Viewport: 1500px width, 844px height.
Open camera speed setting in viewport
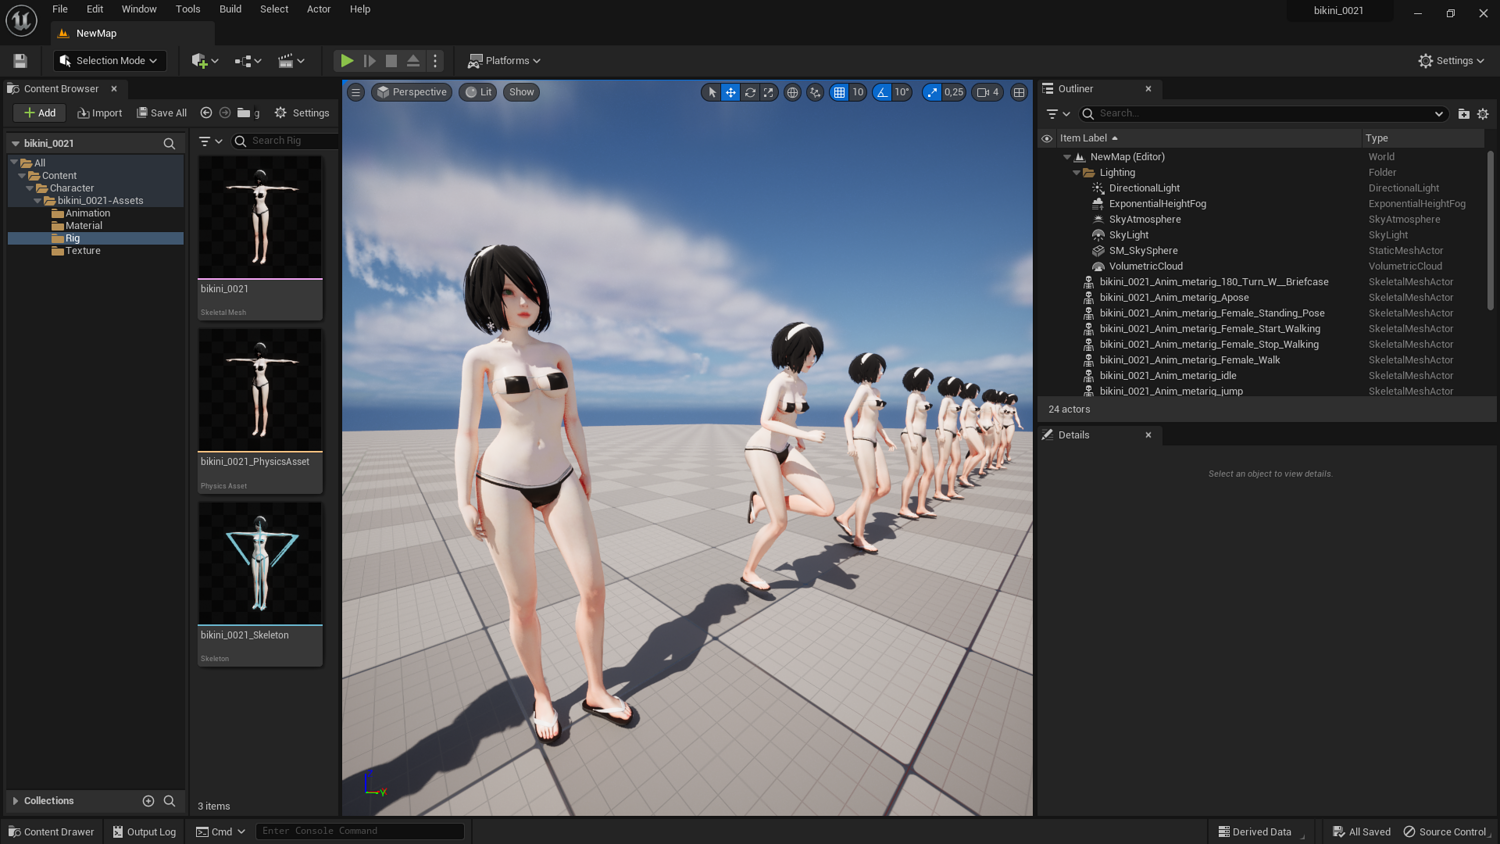coord(988,92)
